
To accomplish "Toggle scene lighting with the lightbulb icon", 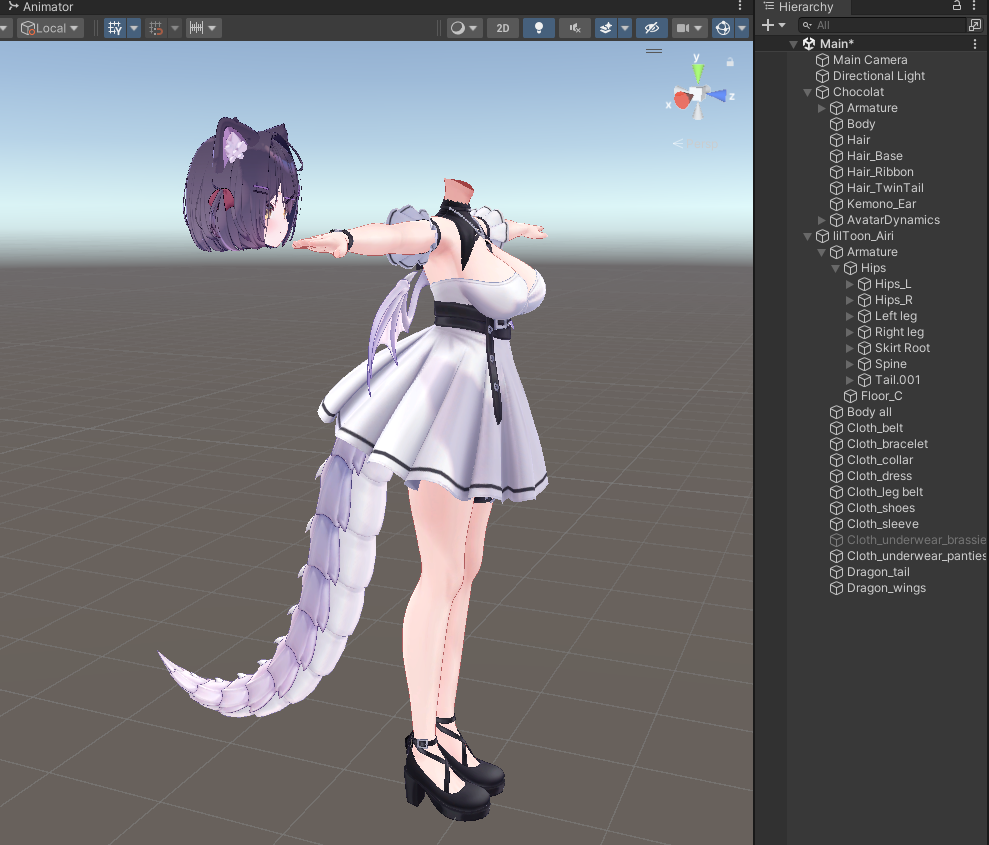I will [539, 28].
